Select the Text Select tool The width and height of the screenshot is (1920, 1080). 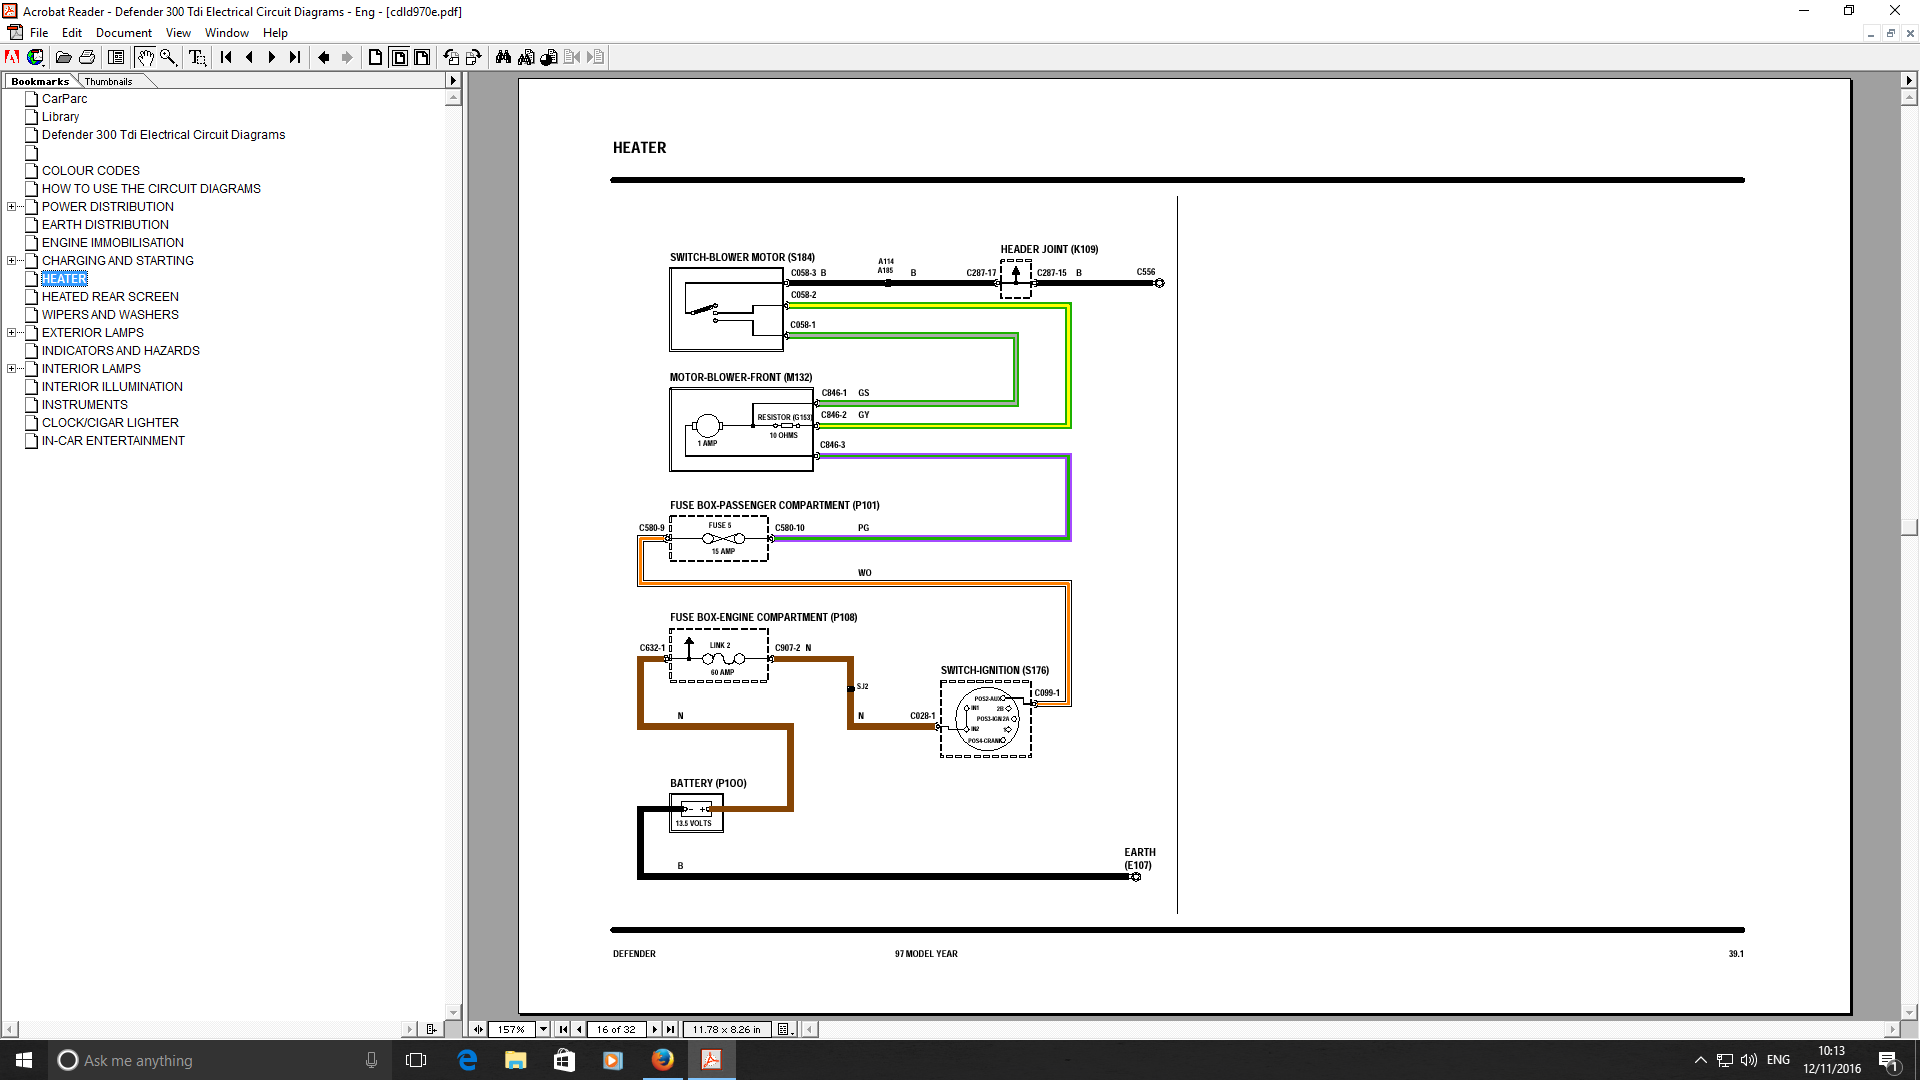click(x=197, y=57)
